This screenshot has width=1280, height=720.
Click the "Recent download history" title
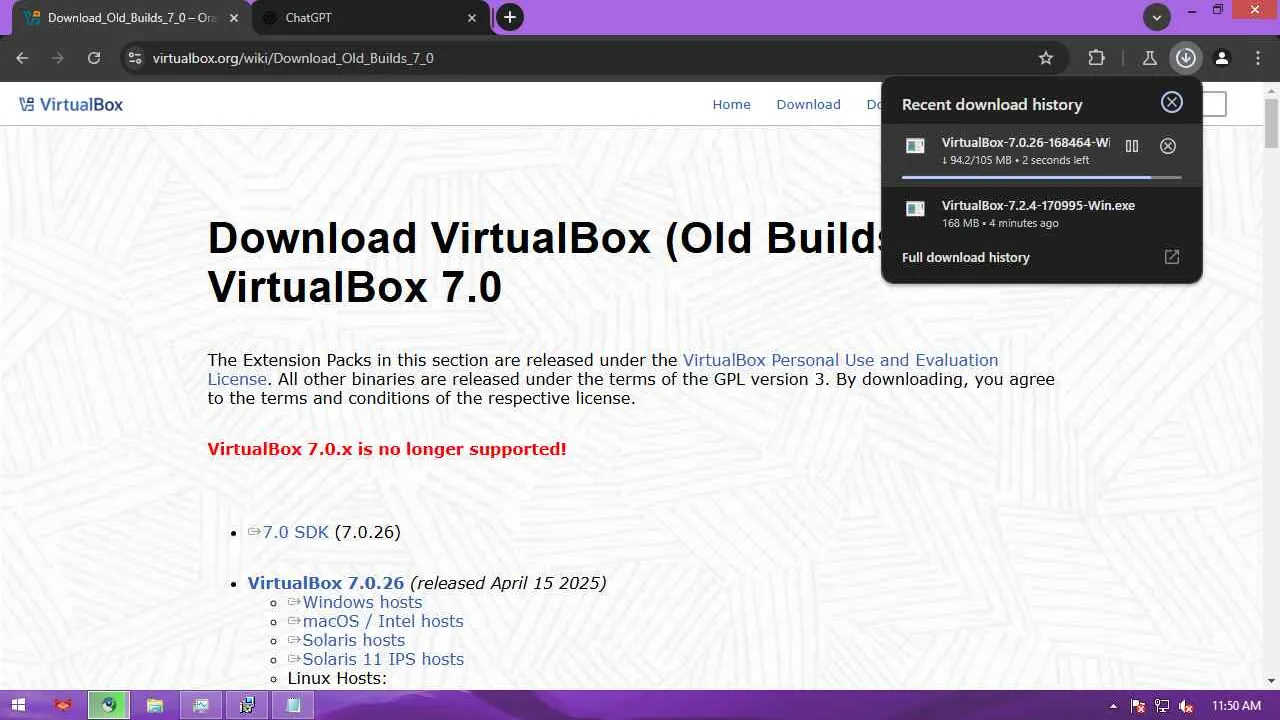tap(992, 104)
